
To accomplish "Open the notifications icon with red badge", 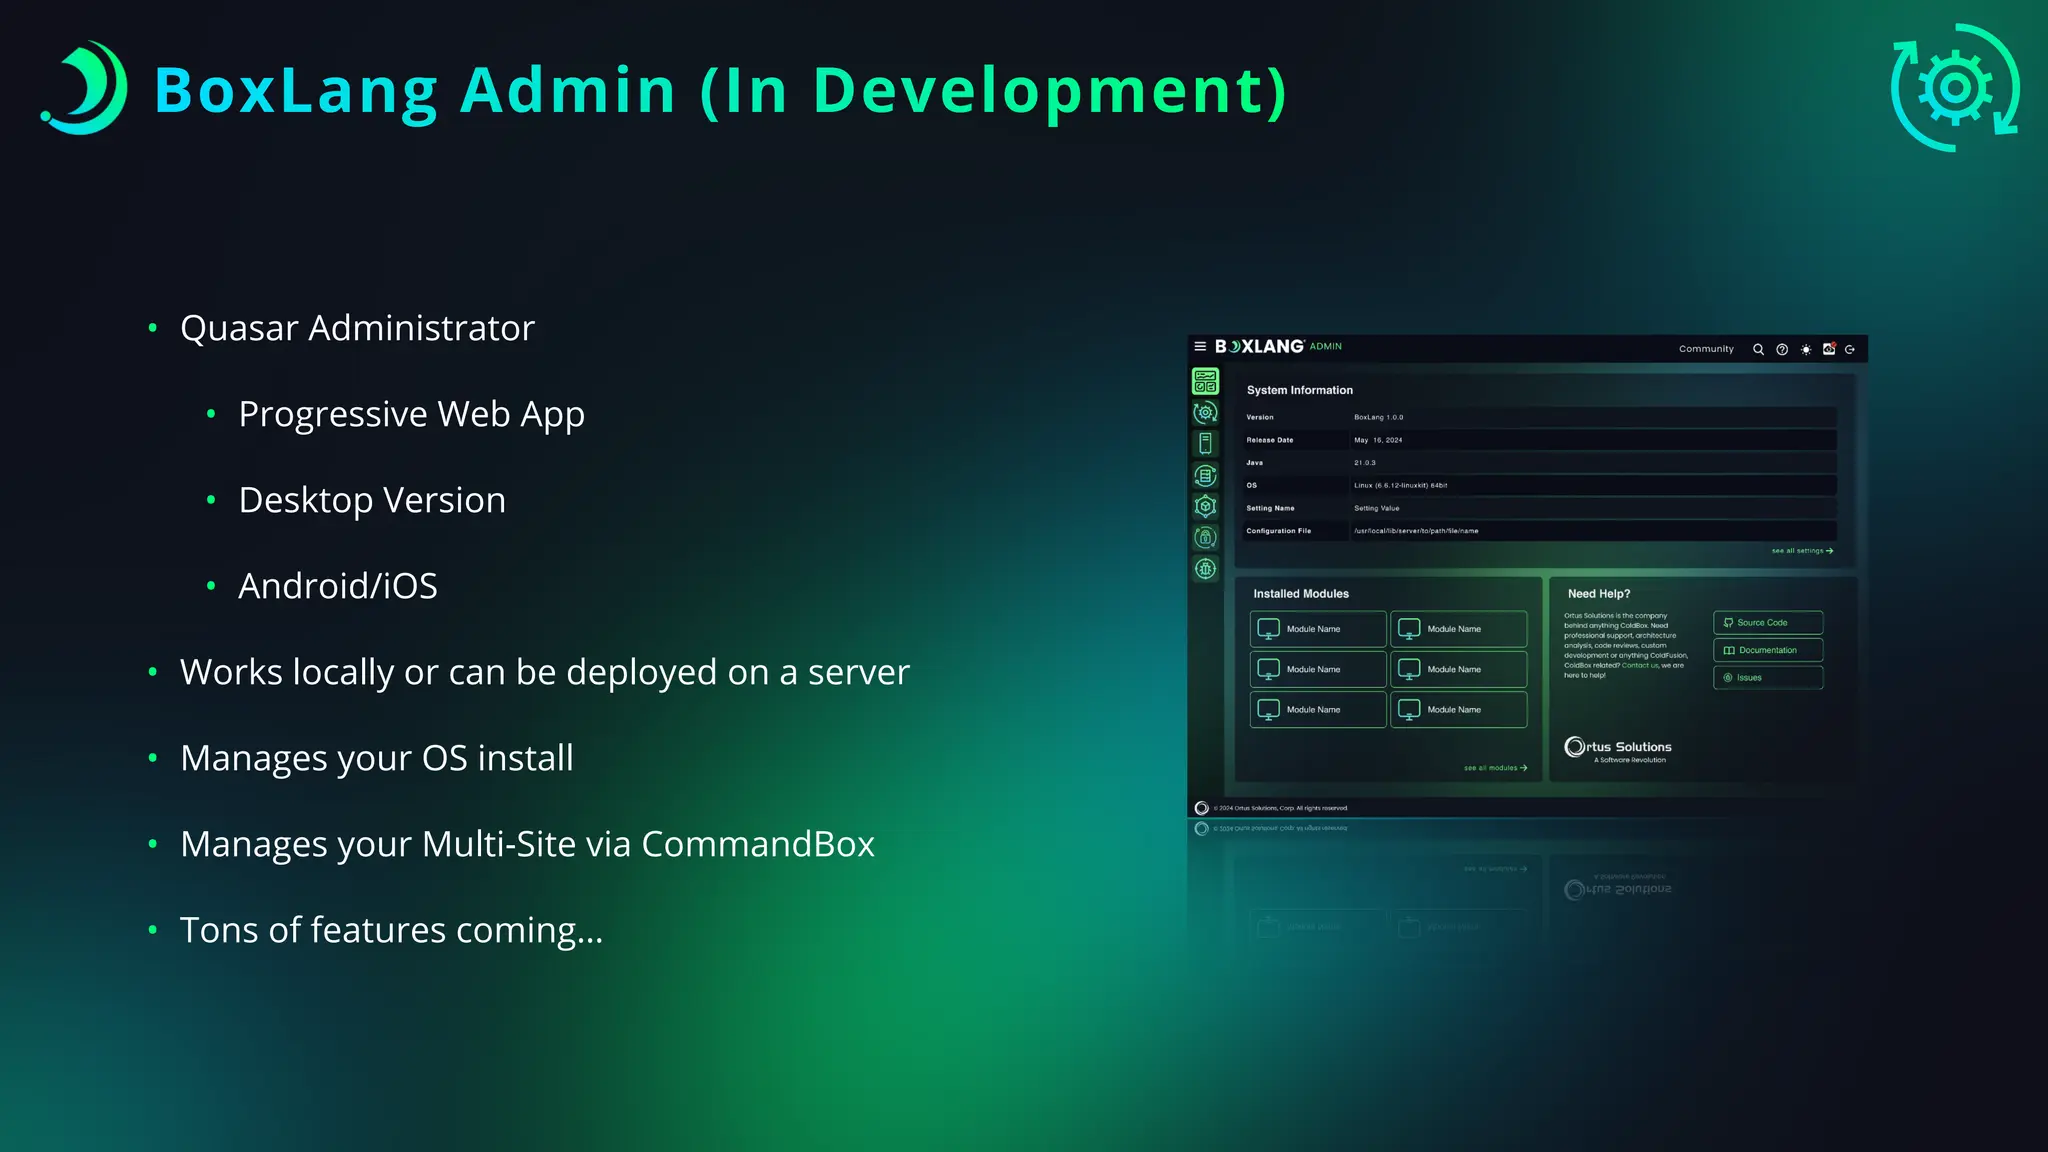I will pyautogui.click(x=1829, y=348).
